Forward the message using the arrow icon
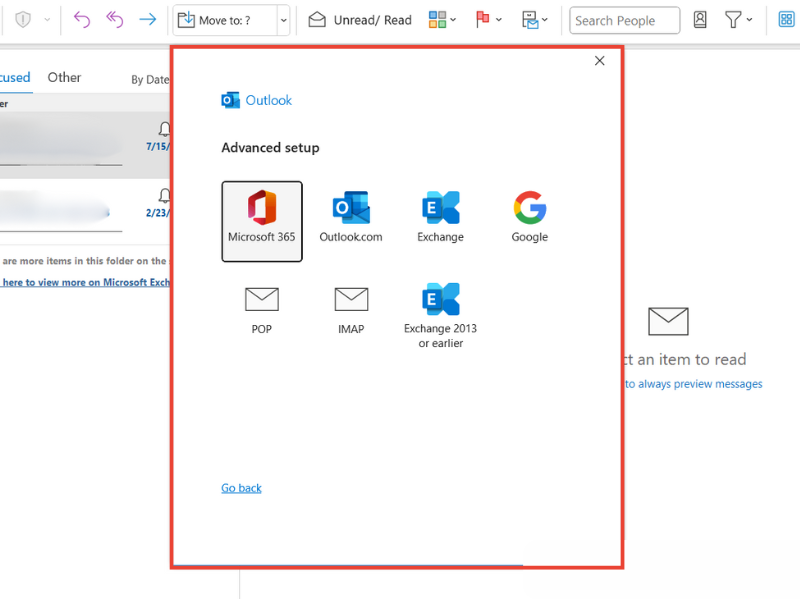 point(146,19)
